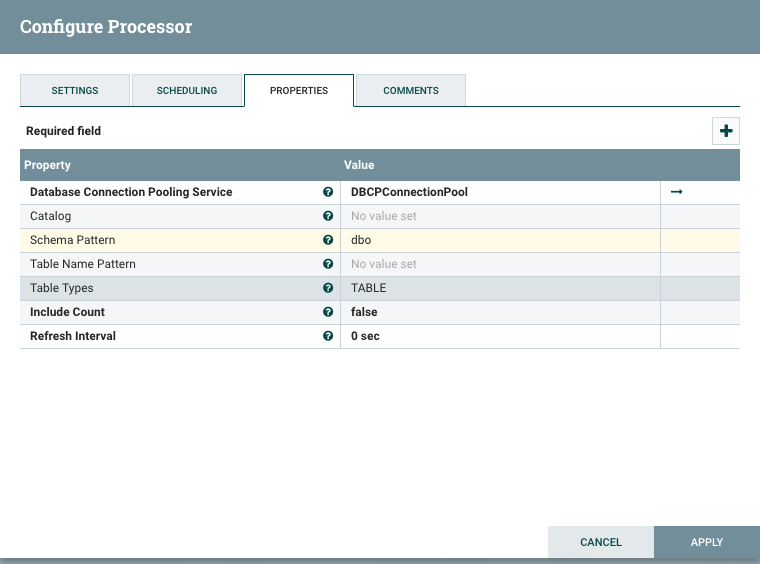Viewport: 760px width, 564px height.
Task: Click the Include Count help icon
Action: 328,312
